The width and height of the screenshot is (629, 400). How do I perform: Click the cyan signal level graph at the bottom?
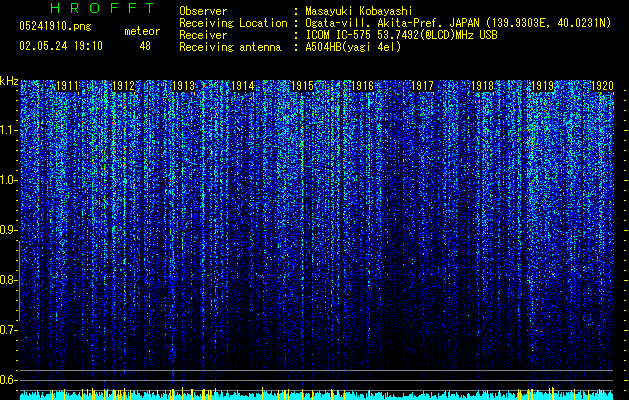tap(317, 394)
